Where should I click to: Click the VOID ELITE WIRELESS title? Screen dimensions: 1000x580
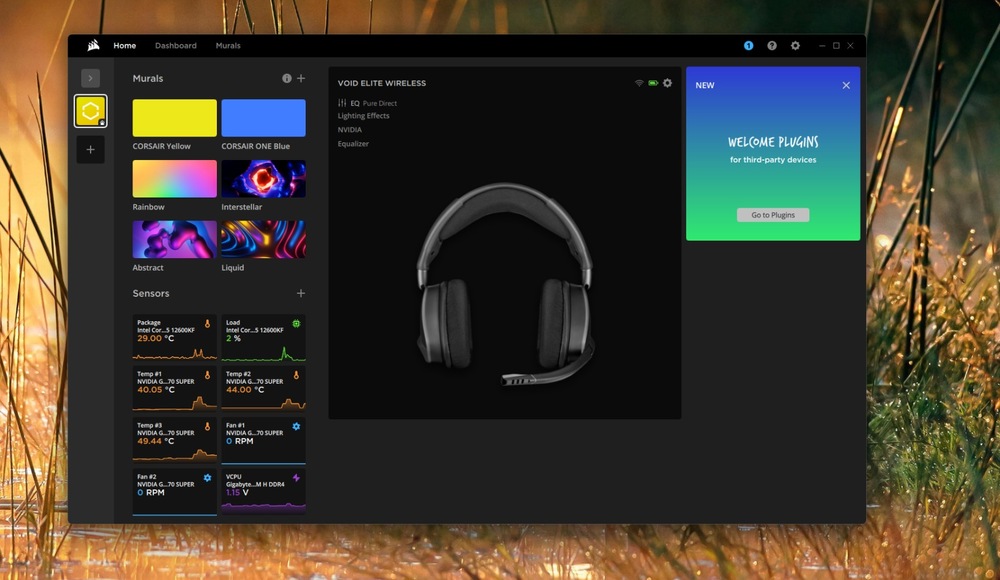tap(381, 83)
